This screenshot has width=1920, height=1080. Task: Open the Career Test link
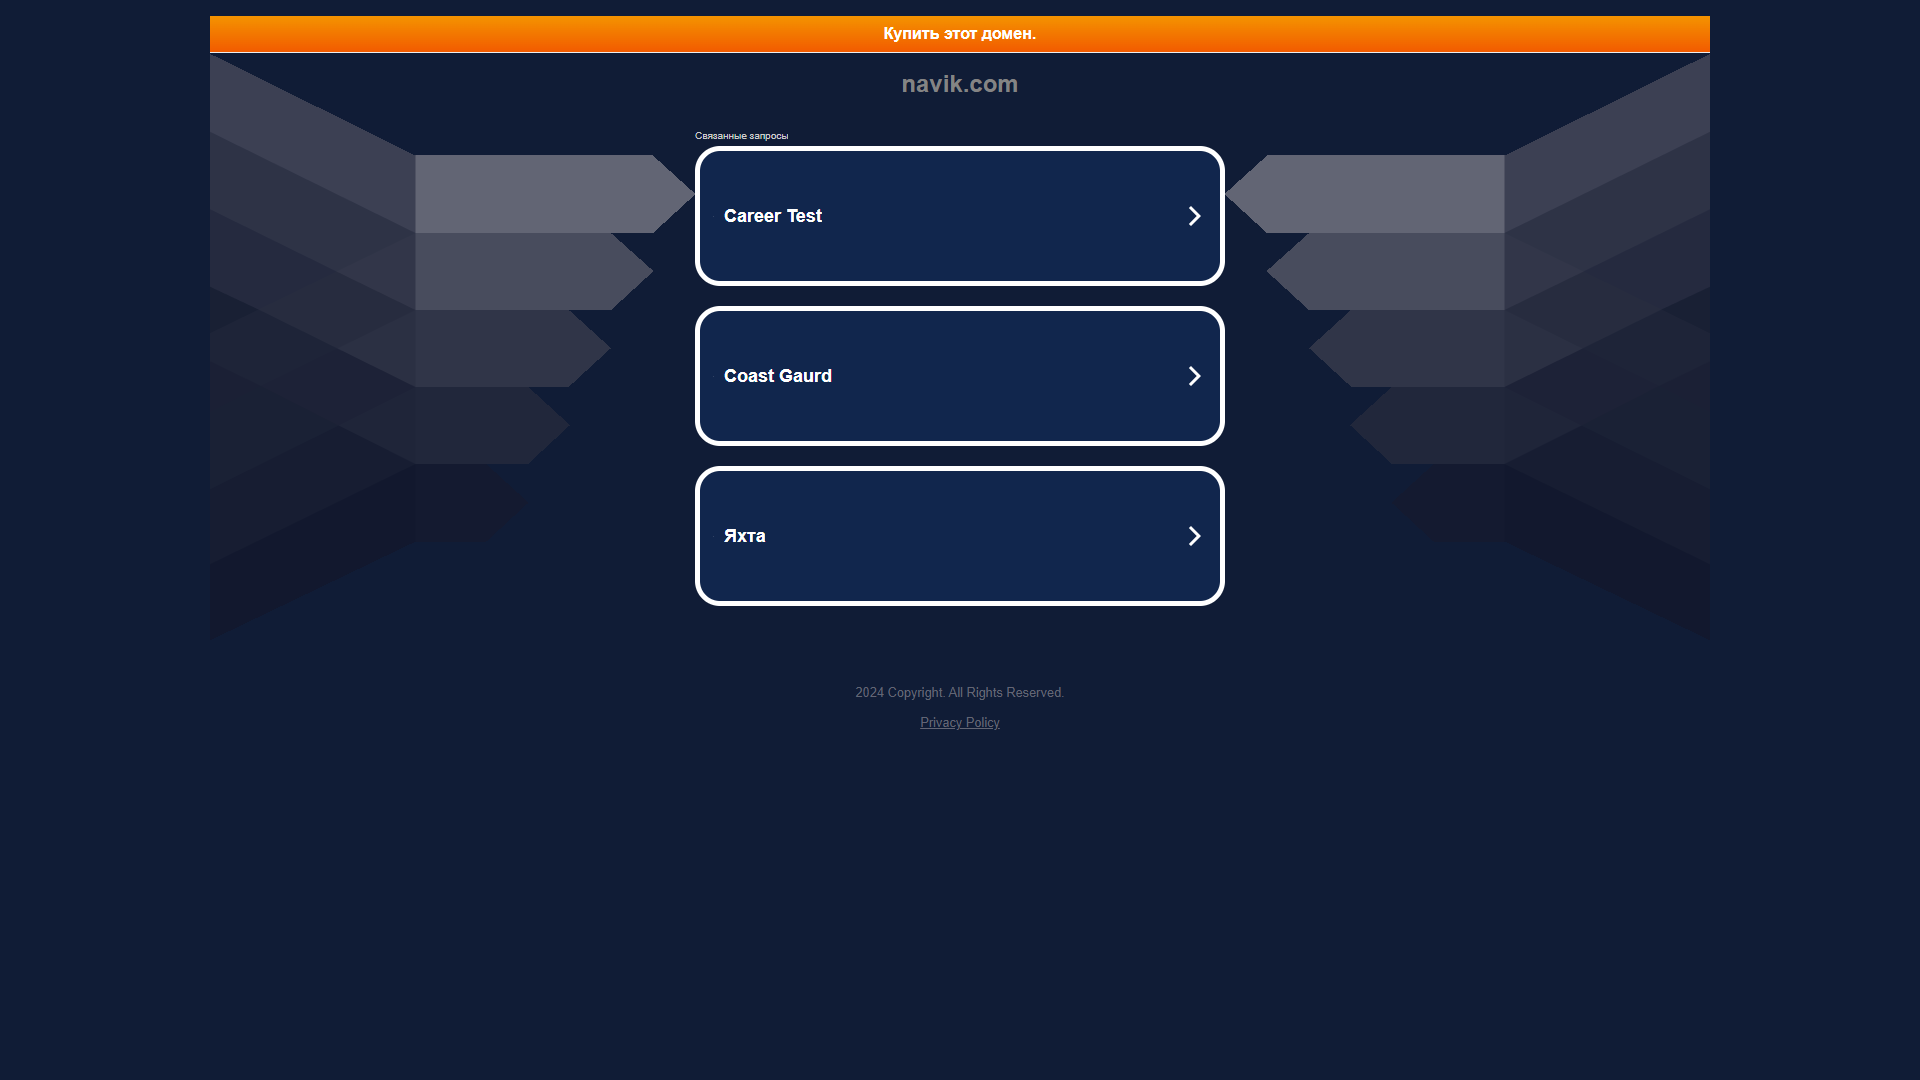coord(959,215)
